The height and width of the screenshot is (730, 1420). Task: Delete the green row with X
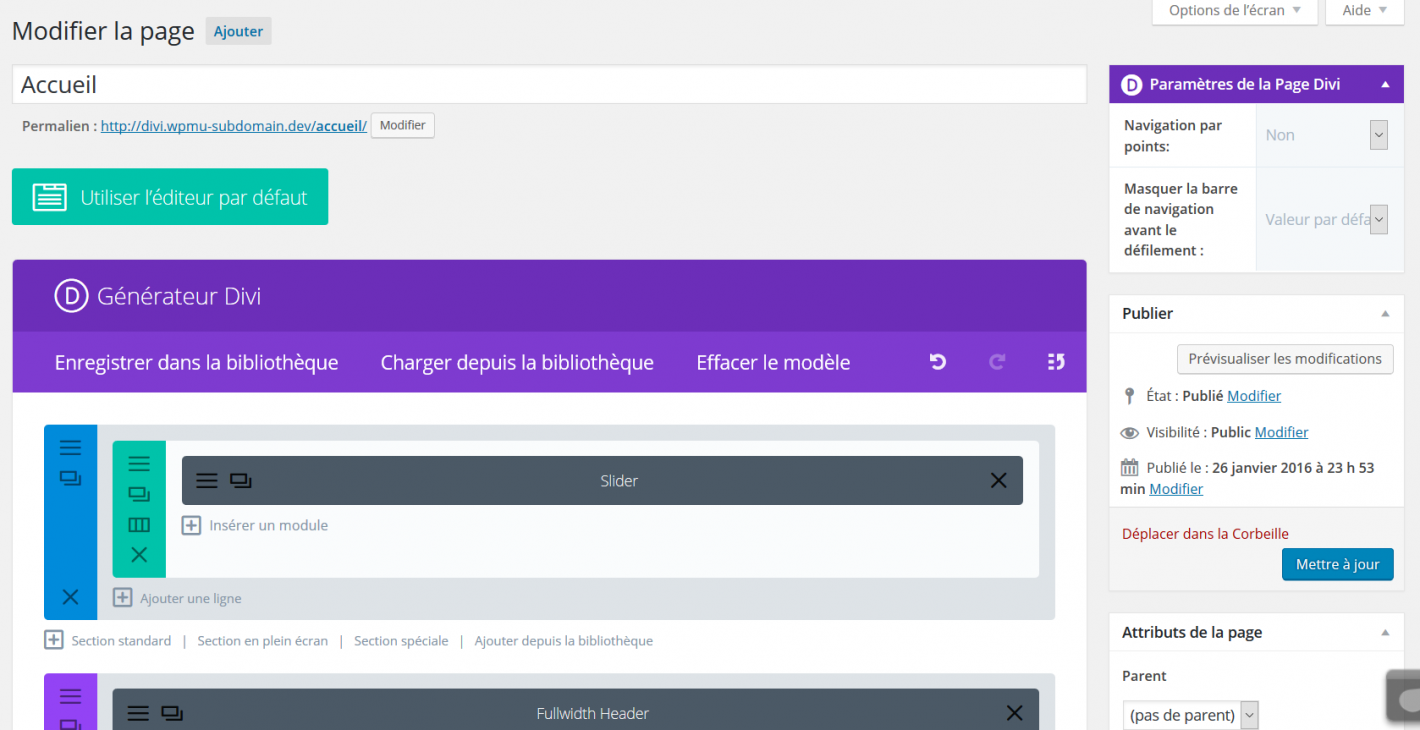tap(139, 555)
